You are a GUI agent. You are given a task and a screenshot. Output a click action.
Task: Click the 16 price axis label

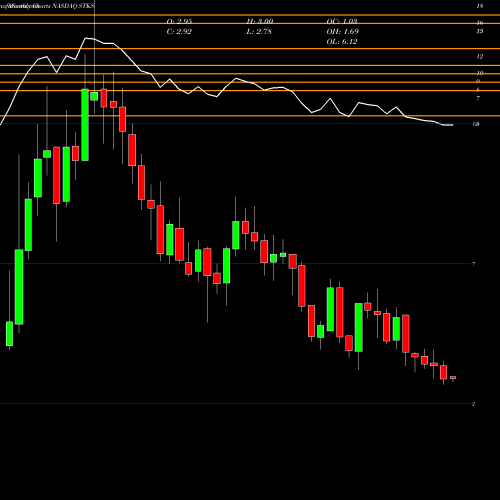click(480, 23)
